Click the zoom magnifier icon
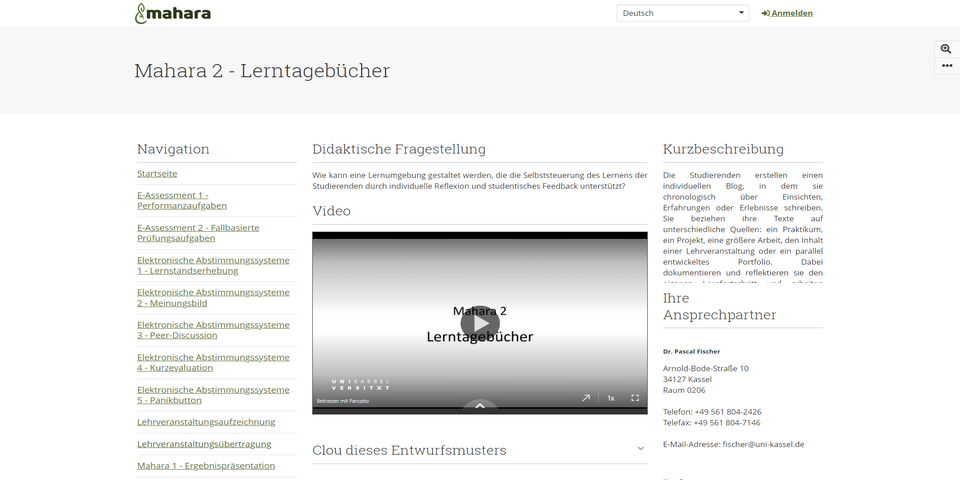The height and width of the screenshot is (480, 960). coord(947,49)
